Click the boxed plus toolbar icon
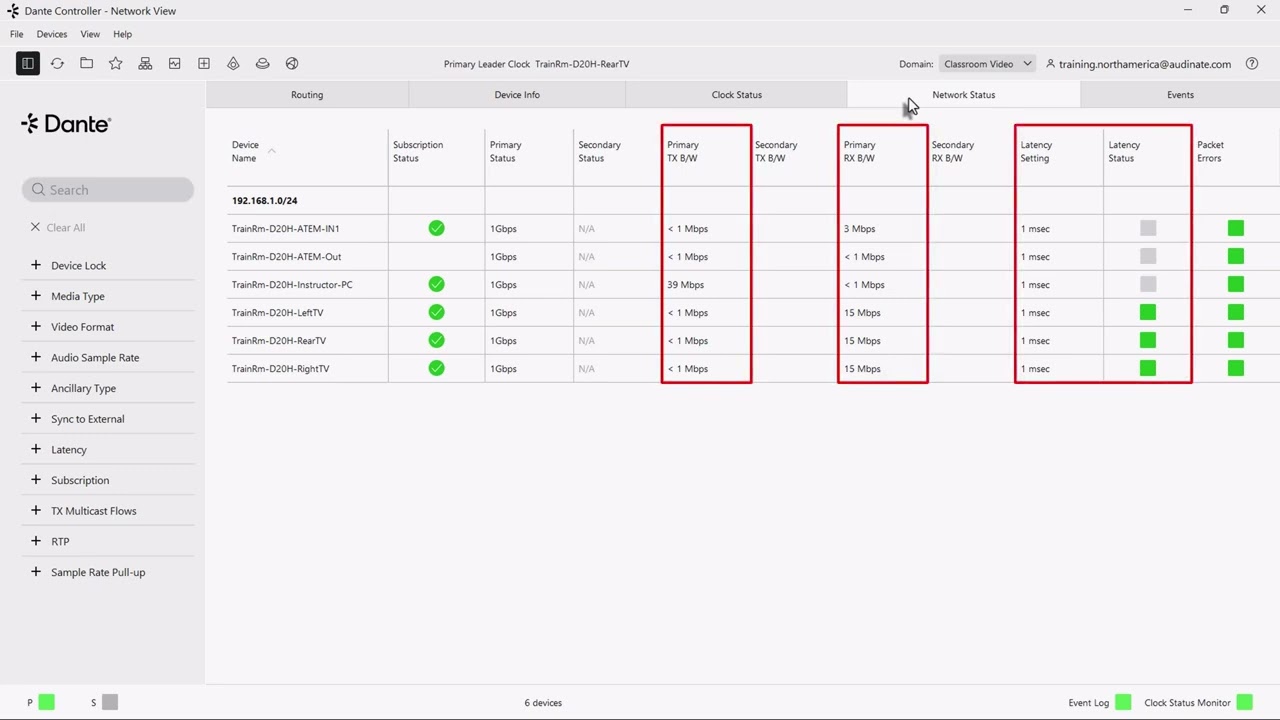1280x720 pixels. (204, 64)
